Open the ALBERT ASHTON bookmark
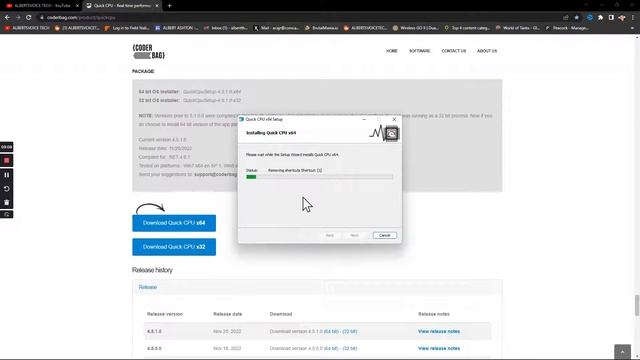The image size is (640, 360). [177, 28]
